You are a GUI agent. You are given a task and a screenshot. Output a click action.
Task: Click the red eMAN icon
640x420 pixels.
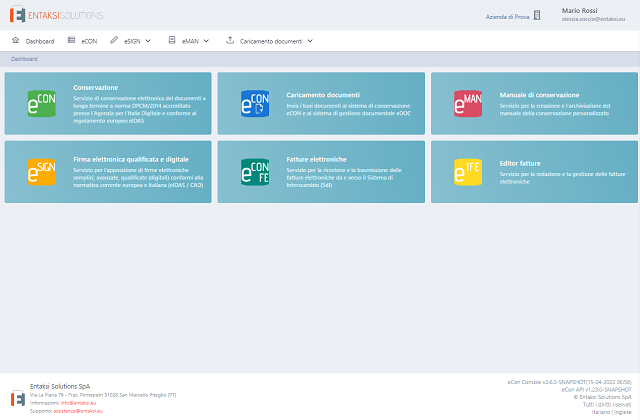(x=468, y=104)
